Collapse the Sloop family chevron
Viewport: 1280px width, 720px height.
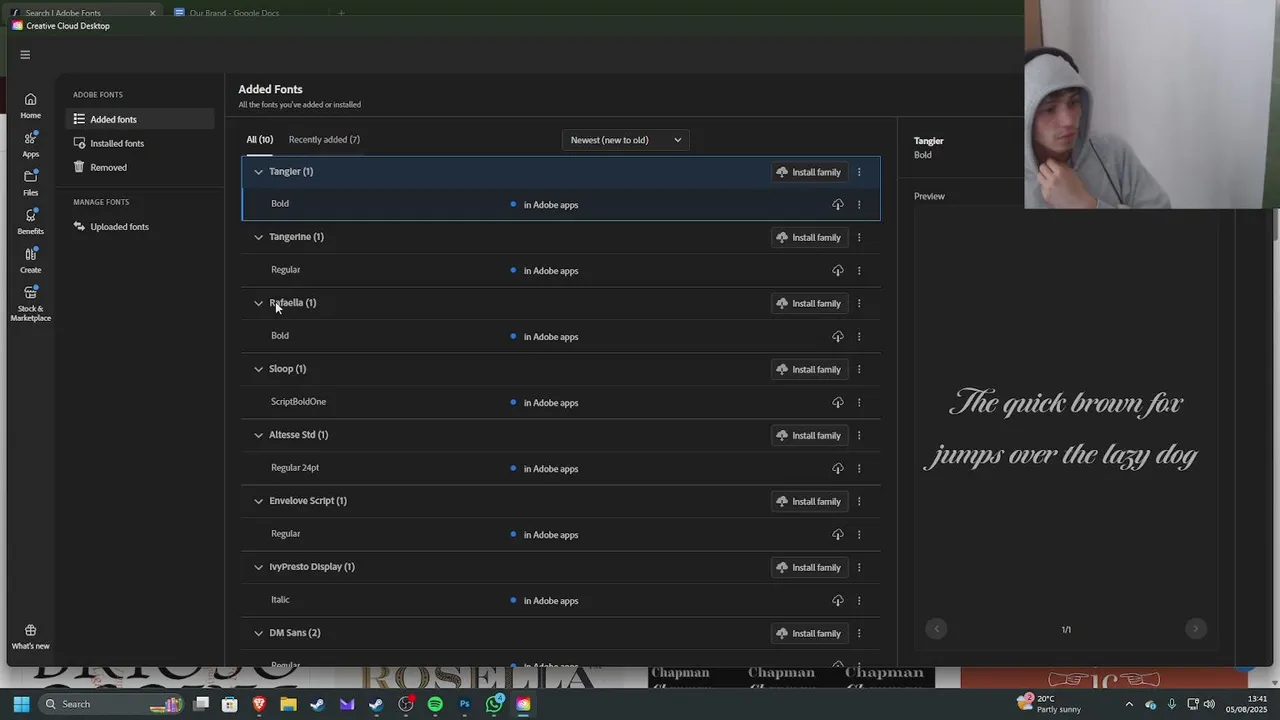[x=258, y=369]
